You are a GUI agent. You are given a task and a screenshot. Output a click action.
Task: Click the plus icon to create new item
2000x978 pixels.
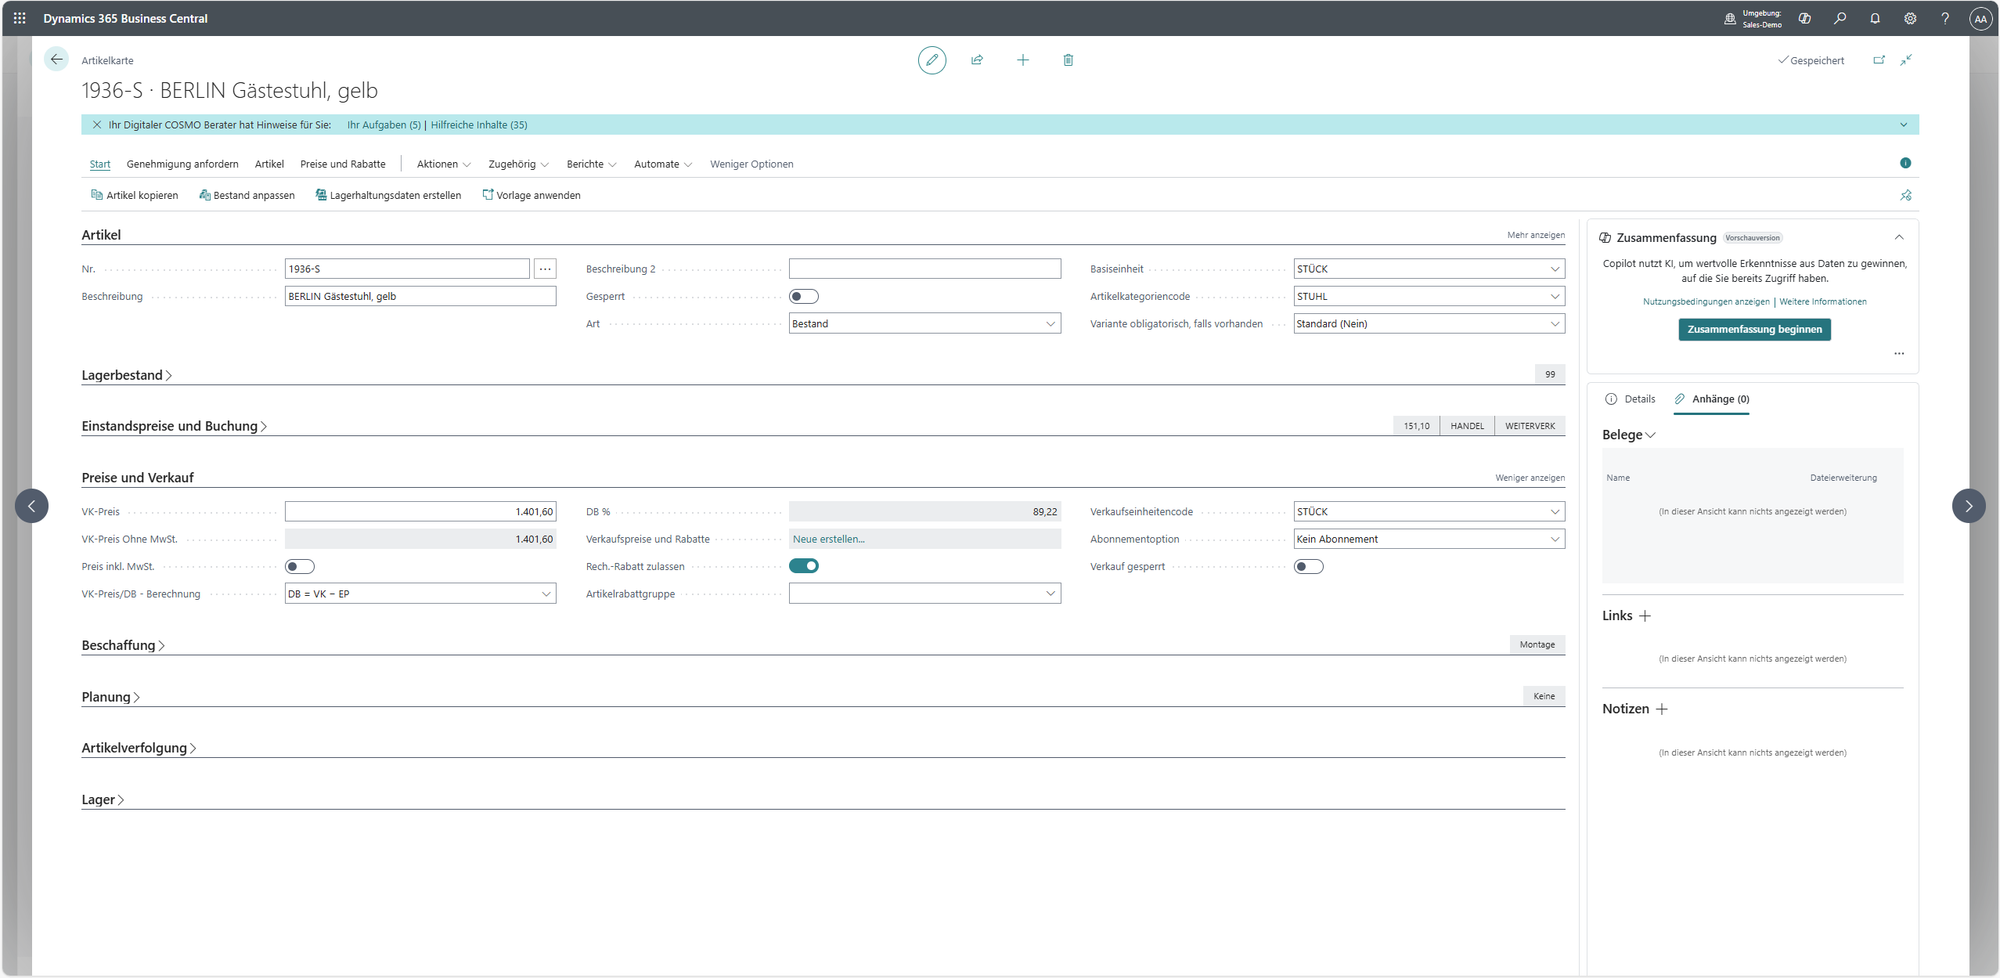click(1022, 60)
